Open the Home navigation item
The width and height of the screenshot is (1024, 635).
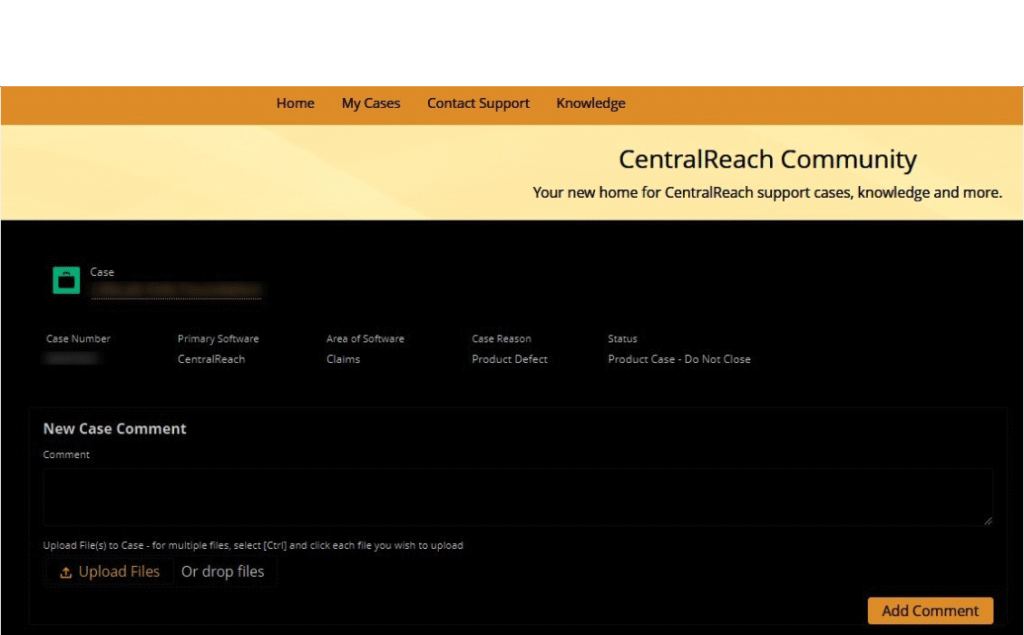click(295, 103)
